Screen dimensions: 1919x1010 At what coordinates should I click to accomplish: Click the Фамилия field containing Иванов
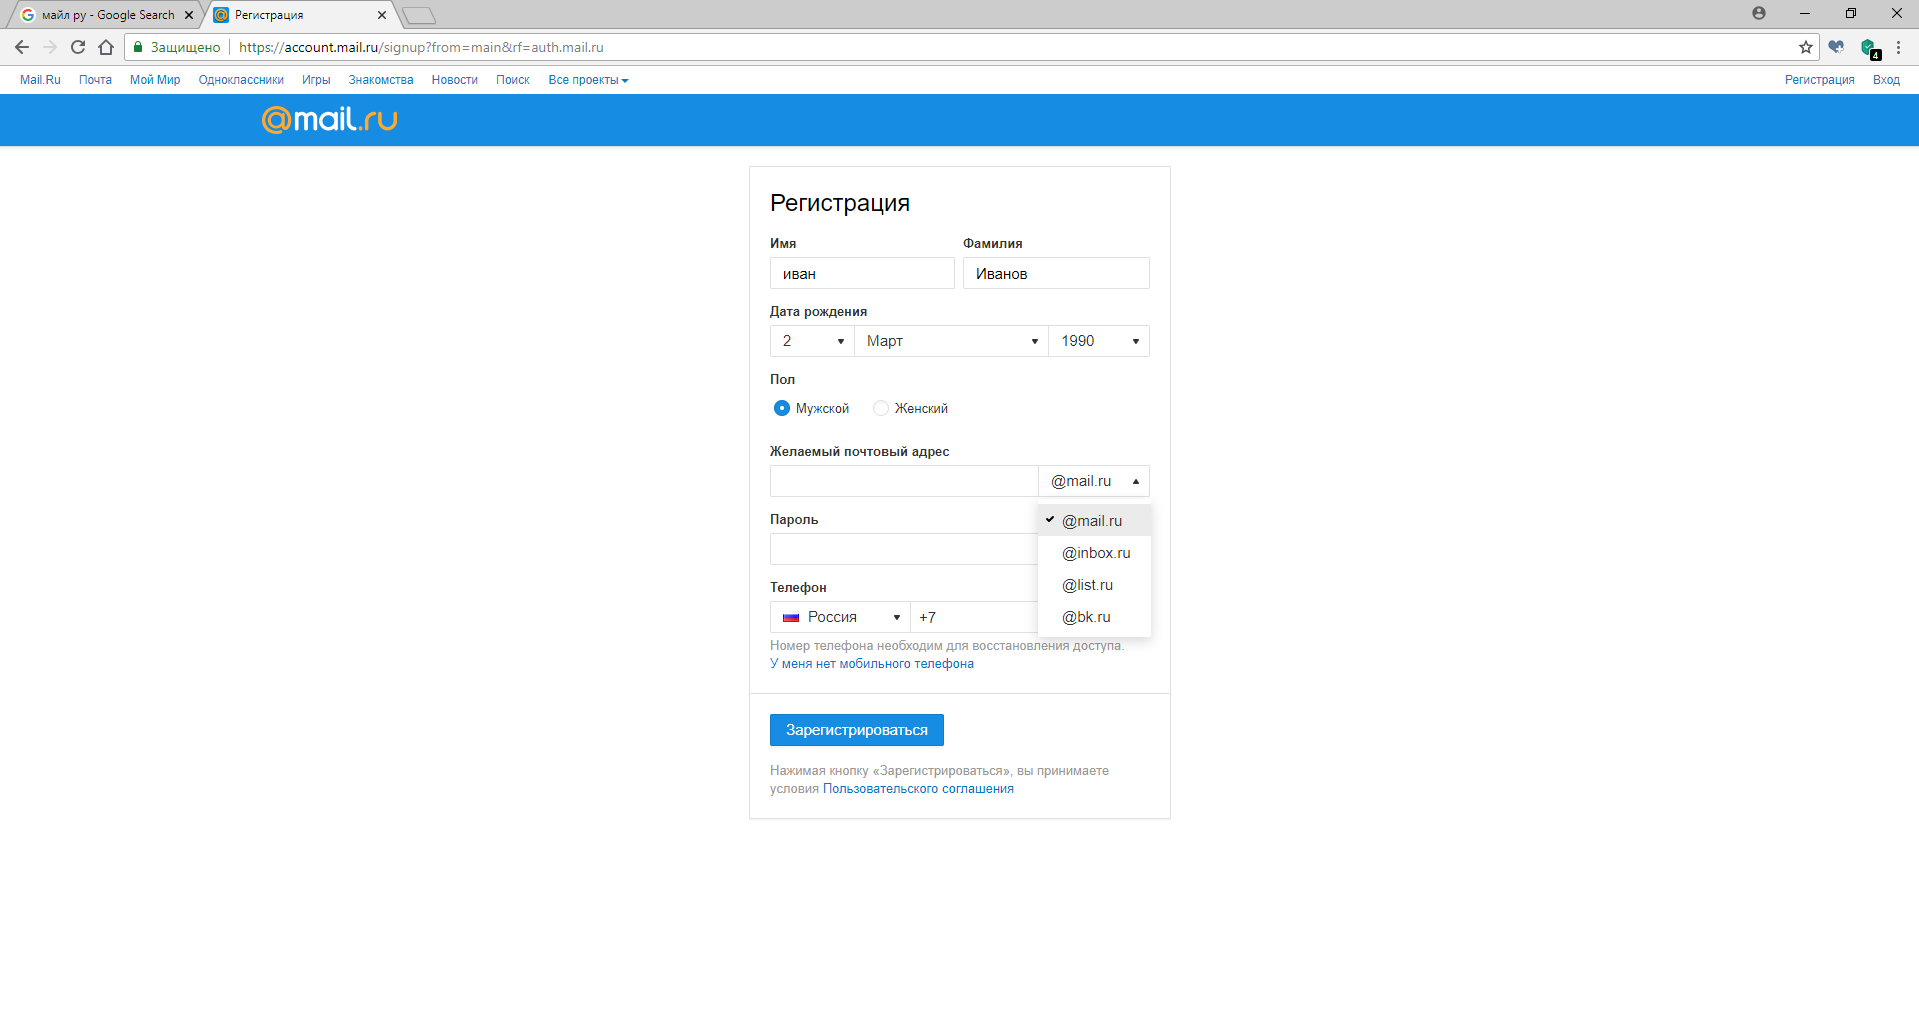pos(1056,273)
